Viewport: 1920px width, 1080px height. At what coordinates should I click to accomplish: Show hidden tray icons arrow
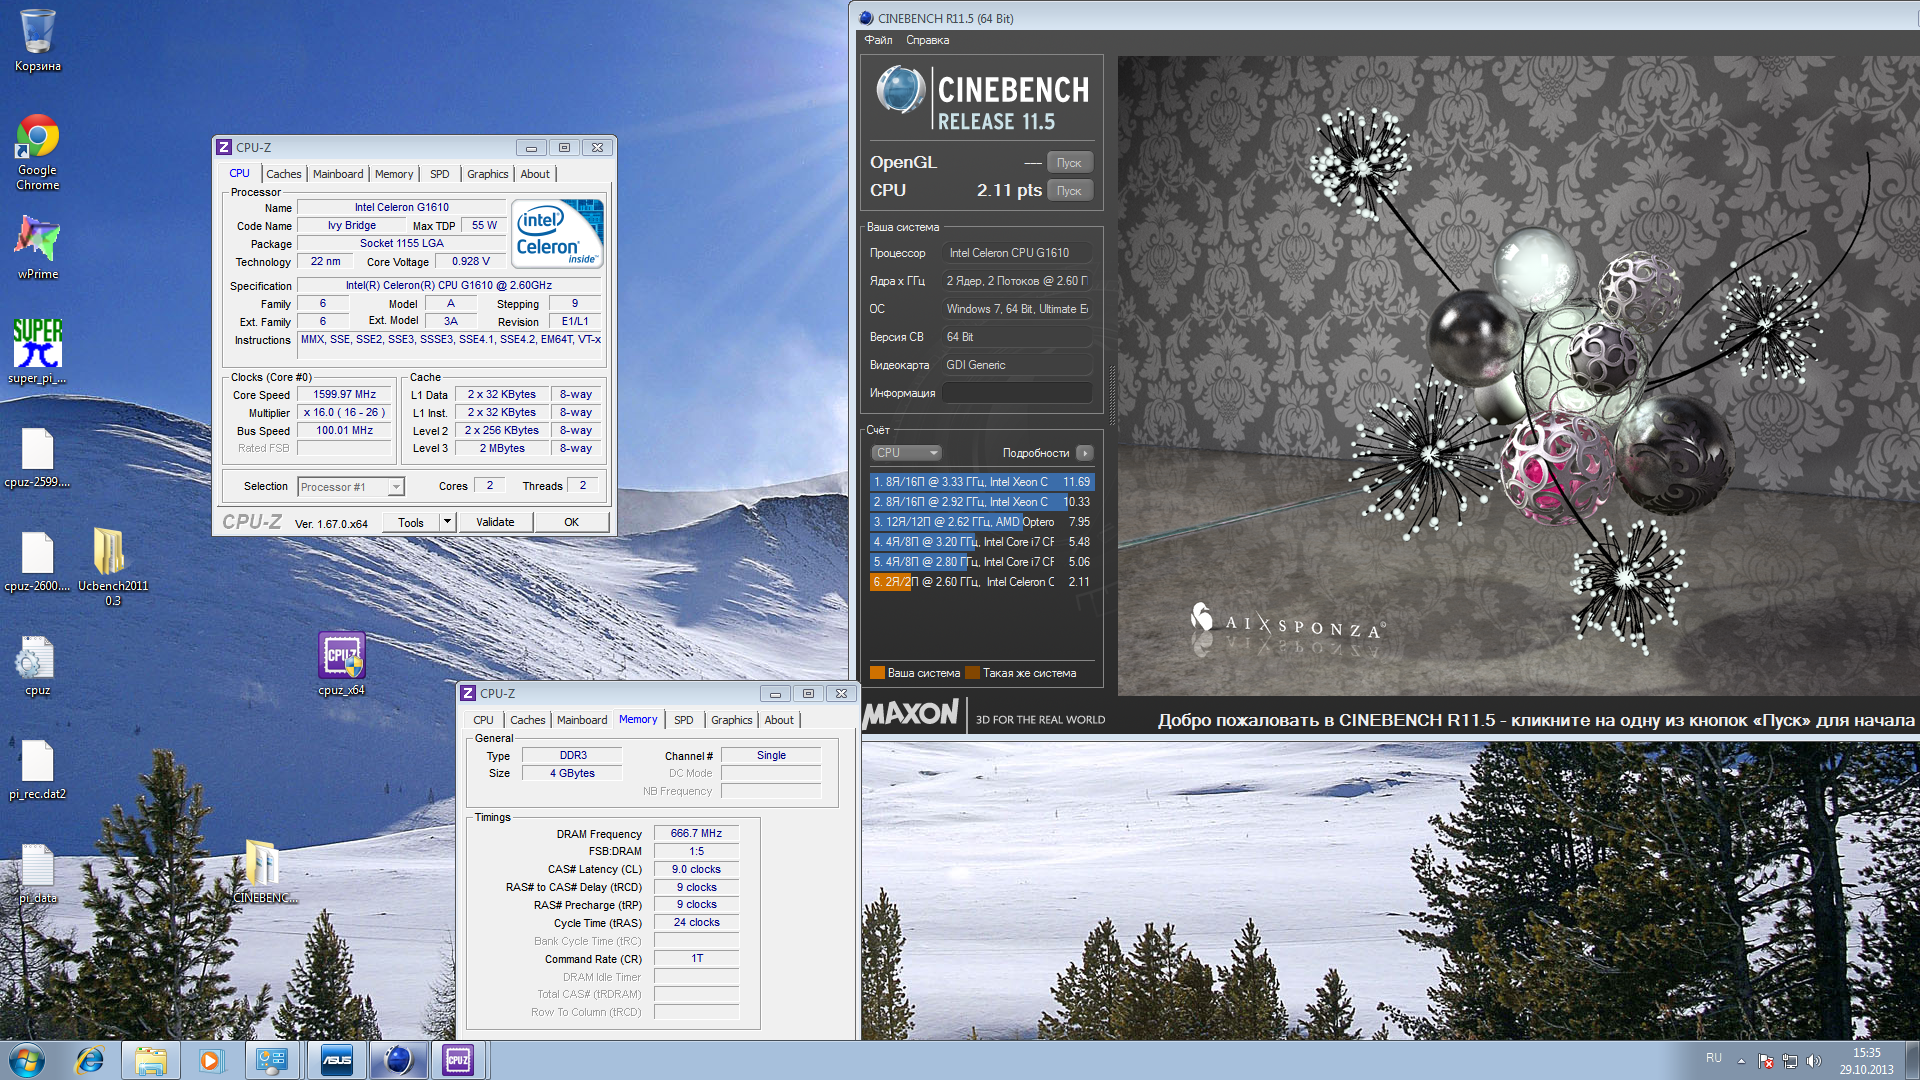point(1741,1061)
